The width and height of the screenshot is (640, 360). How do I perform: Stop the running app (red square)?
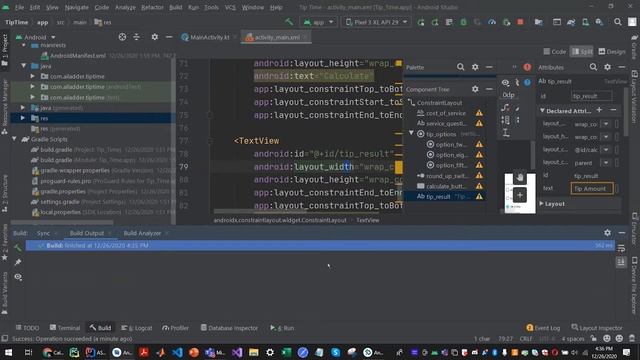[x=520, y=22]
